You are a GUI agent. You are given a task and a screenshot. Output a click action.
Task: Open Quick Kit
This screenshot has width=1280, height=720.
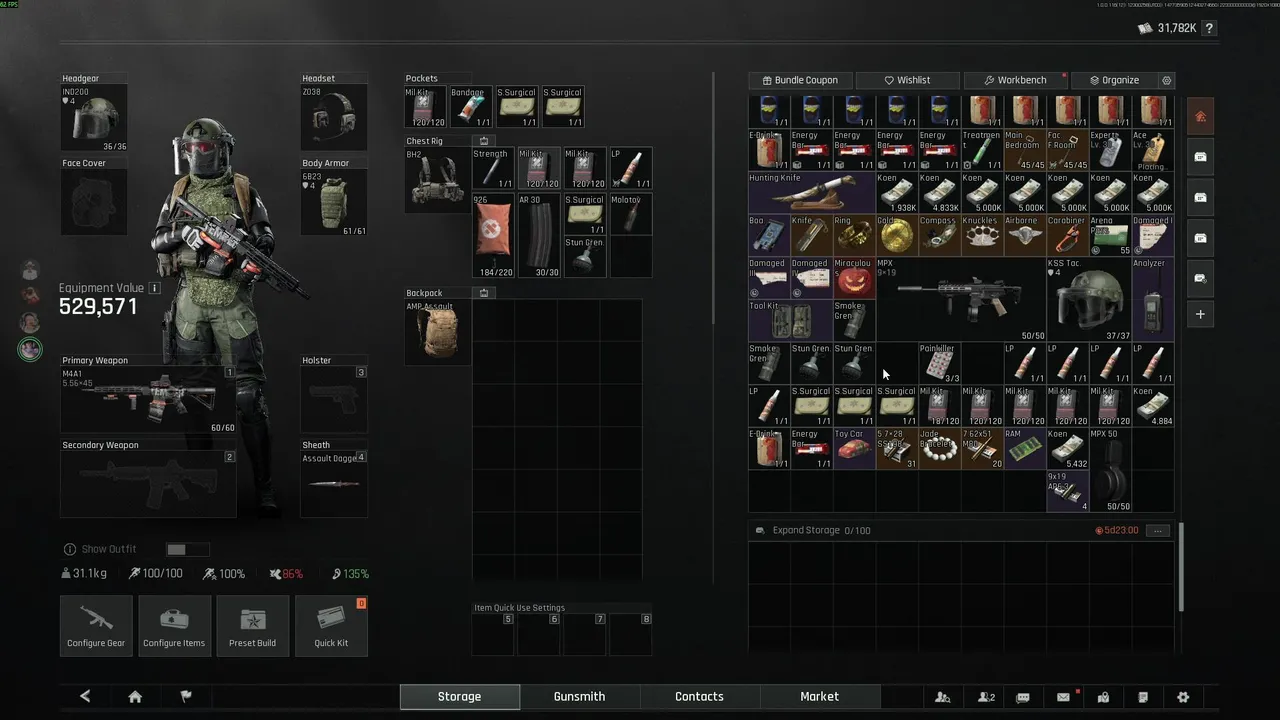coord(331,626)
